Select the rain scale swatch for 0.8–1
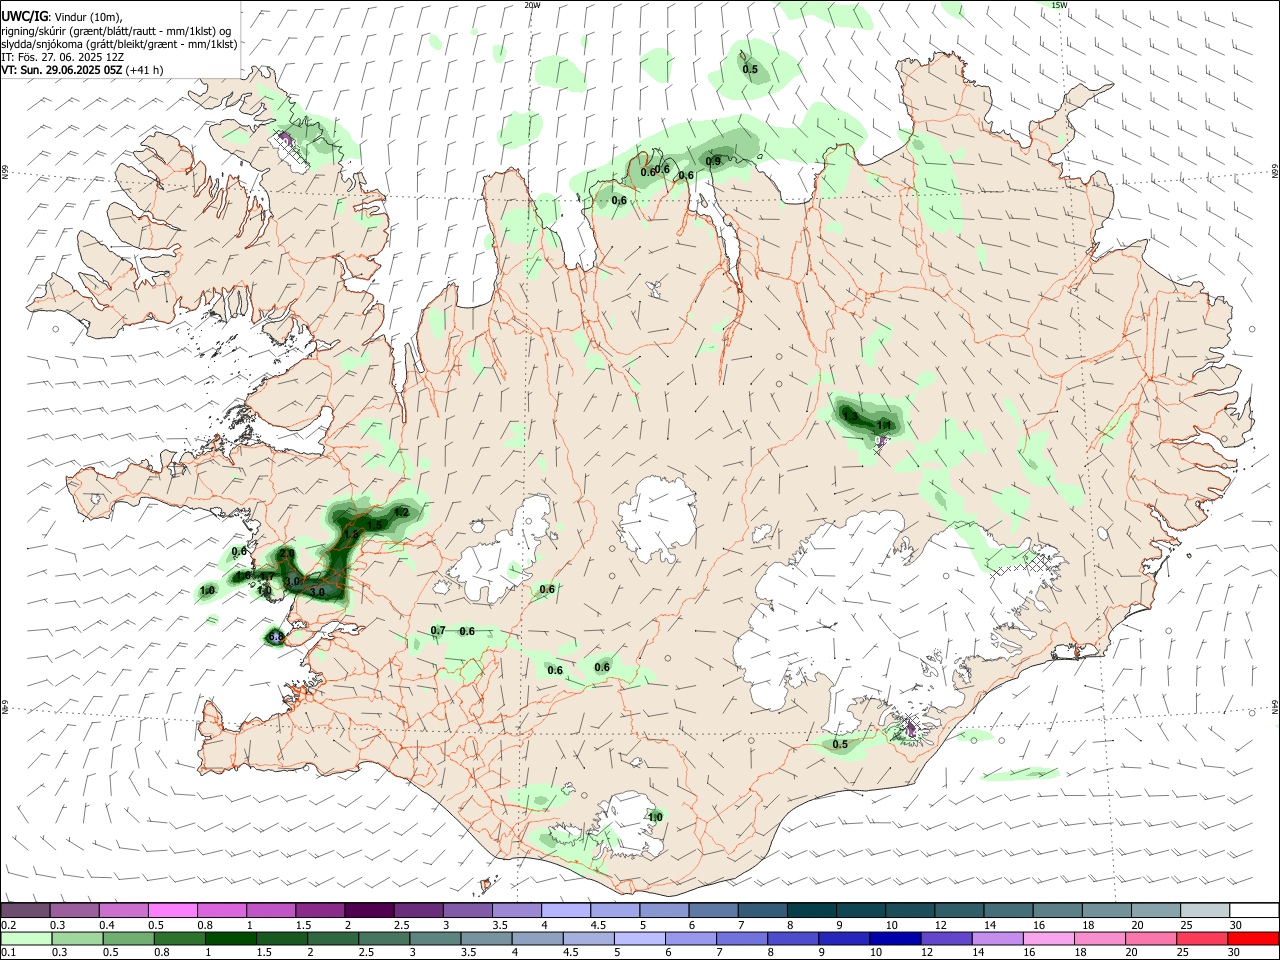The width and height of the screenshot is (1280, 960). (179, 938)
